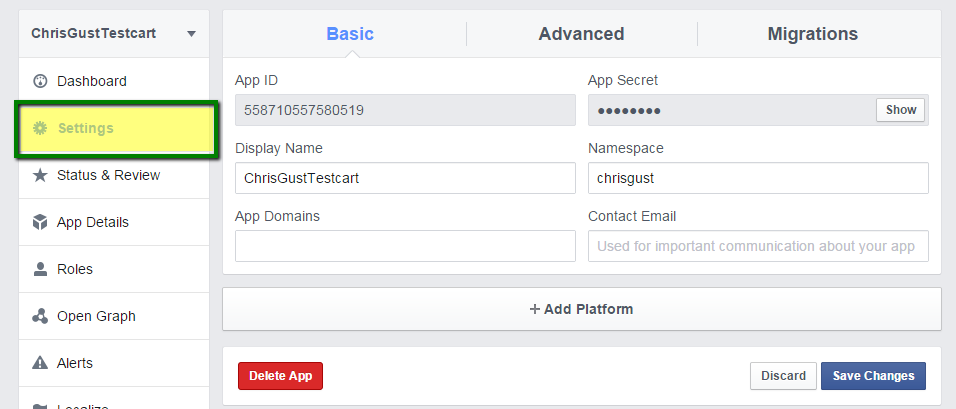Open App Details in sidebar
956x409 pixels.
pos(114,222)
